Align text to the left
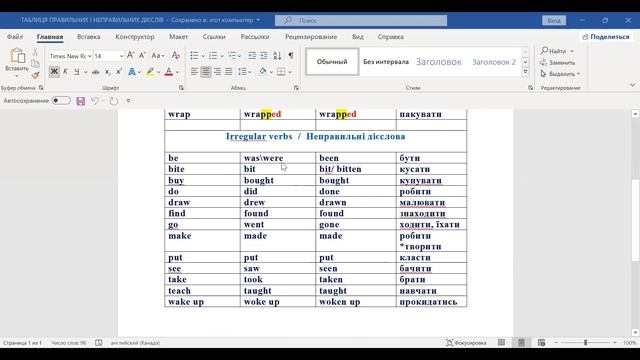Screen dimensions: 640x360 pos(194,72)
